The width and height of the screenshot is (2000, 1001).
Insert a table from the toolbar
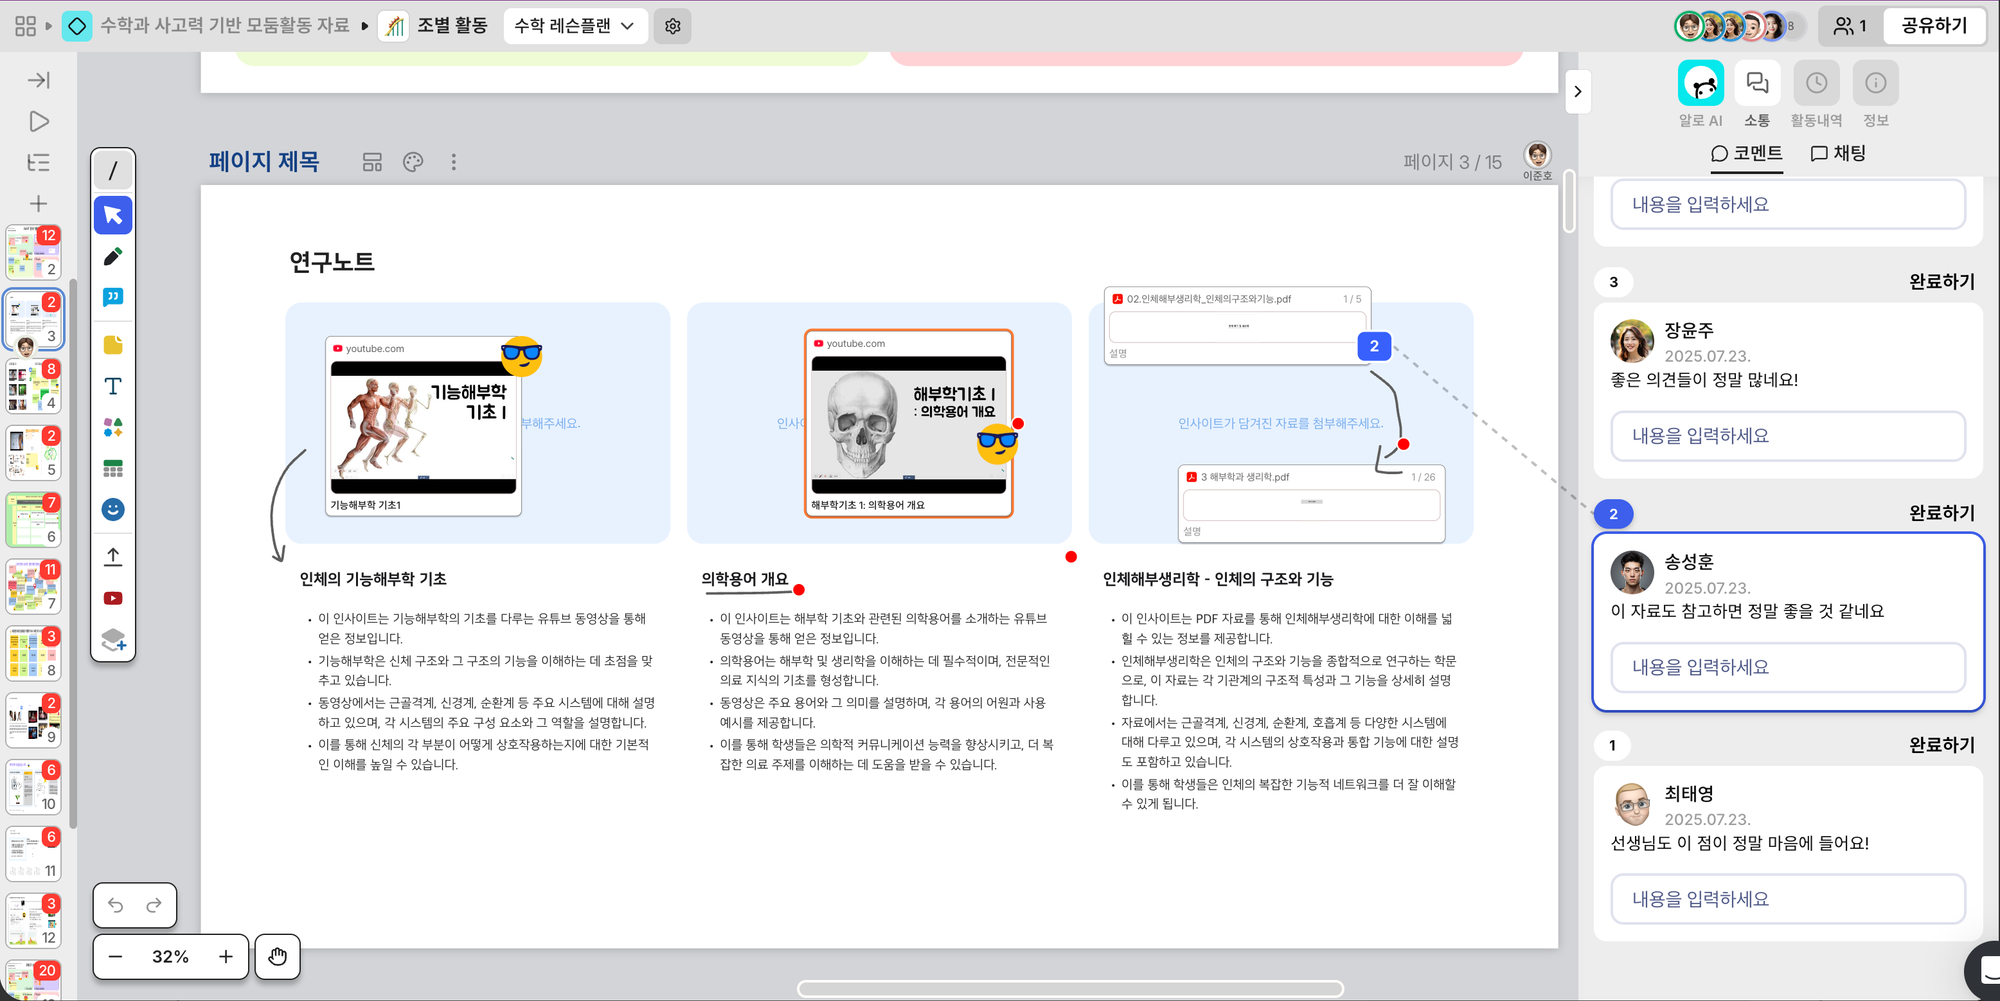(113, 468)
